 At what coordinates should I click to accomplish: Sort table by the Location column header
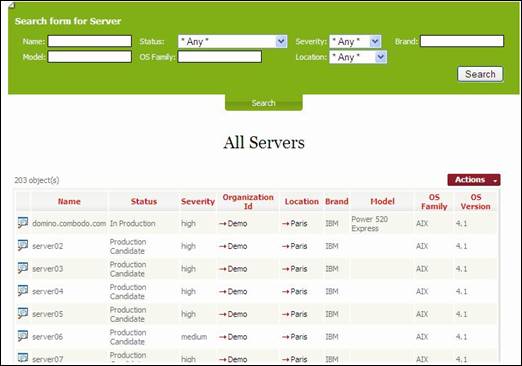point(302,201)
